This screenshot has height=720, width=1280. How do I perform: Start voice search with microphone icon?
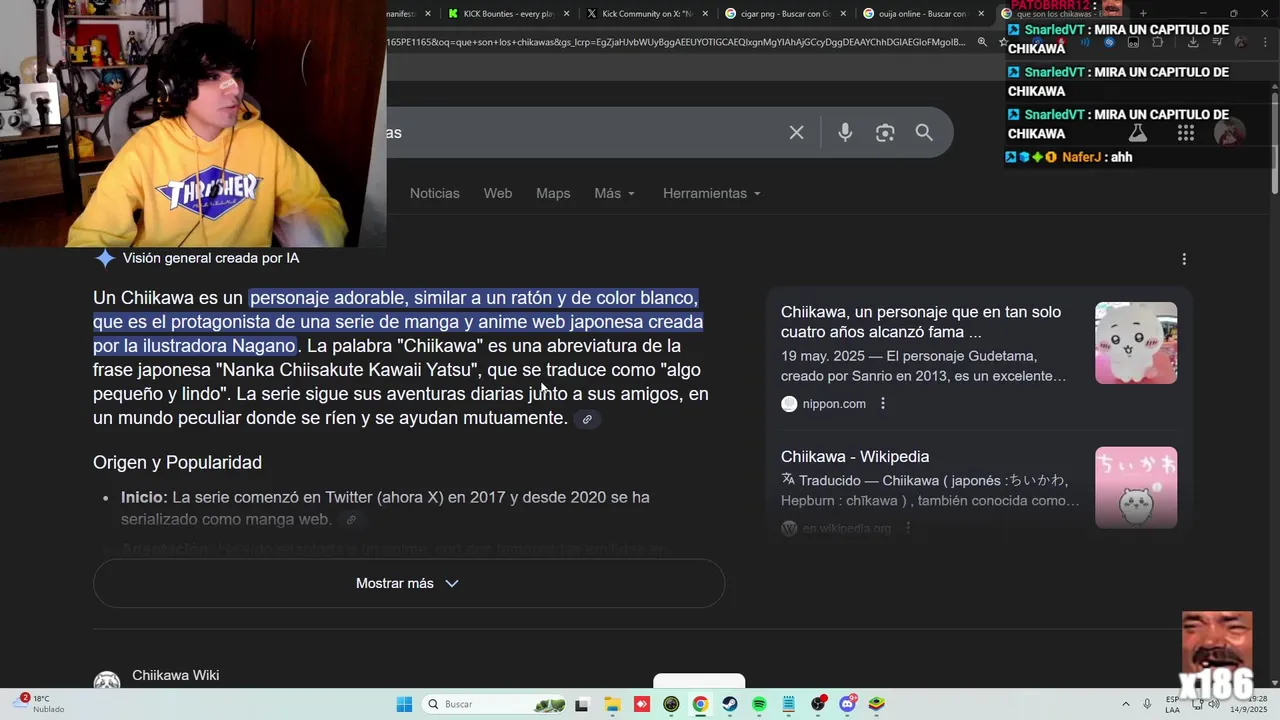845,133
